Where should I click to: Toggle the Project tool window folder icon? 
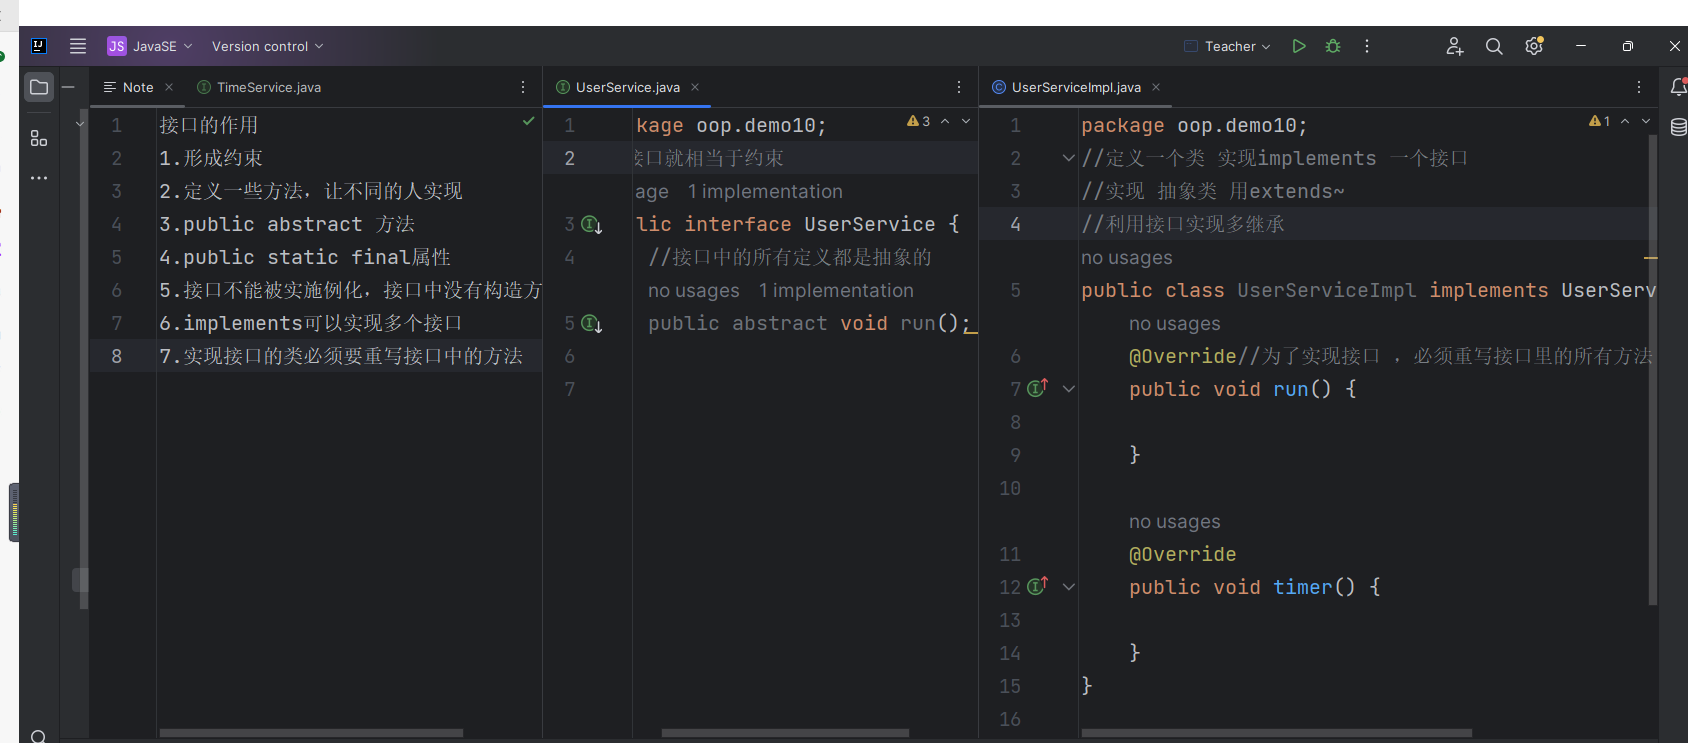[x=39, y=87]
